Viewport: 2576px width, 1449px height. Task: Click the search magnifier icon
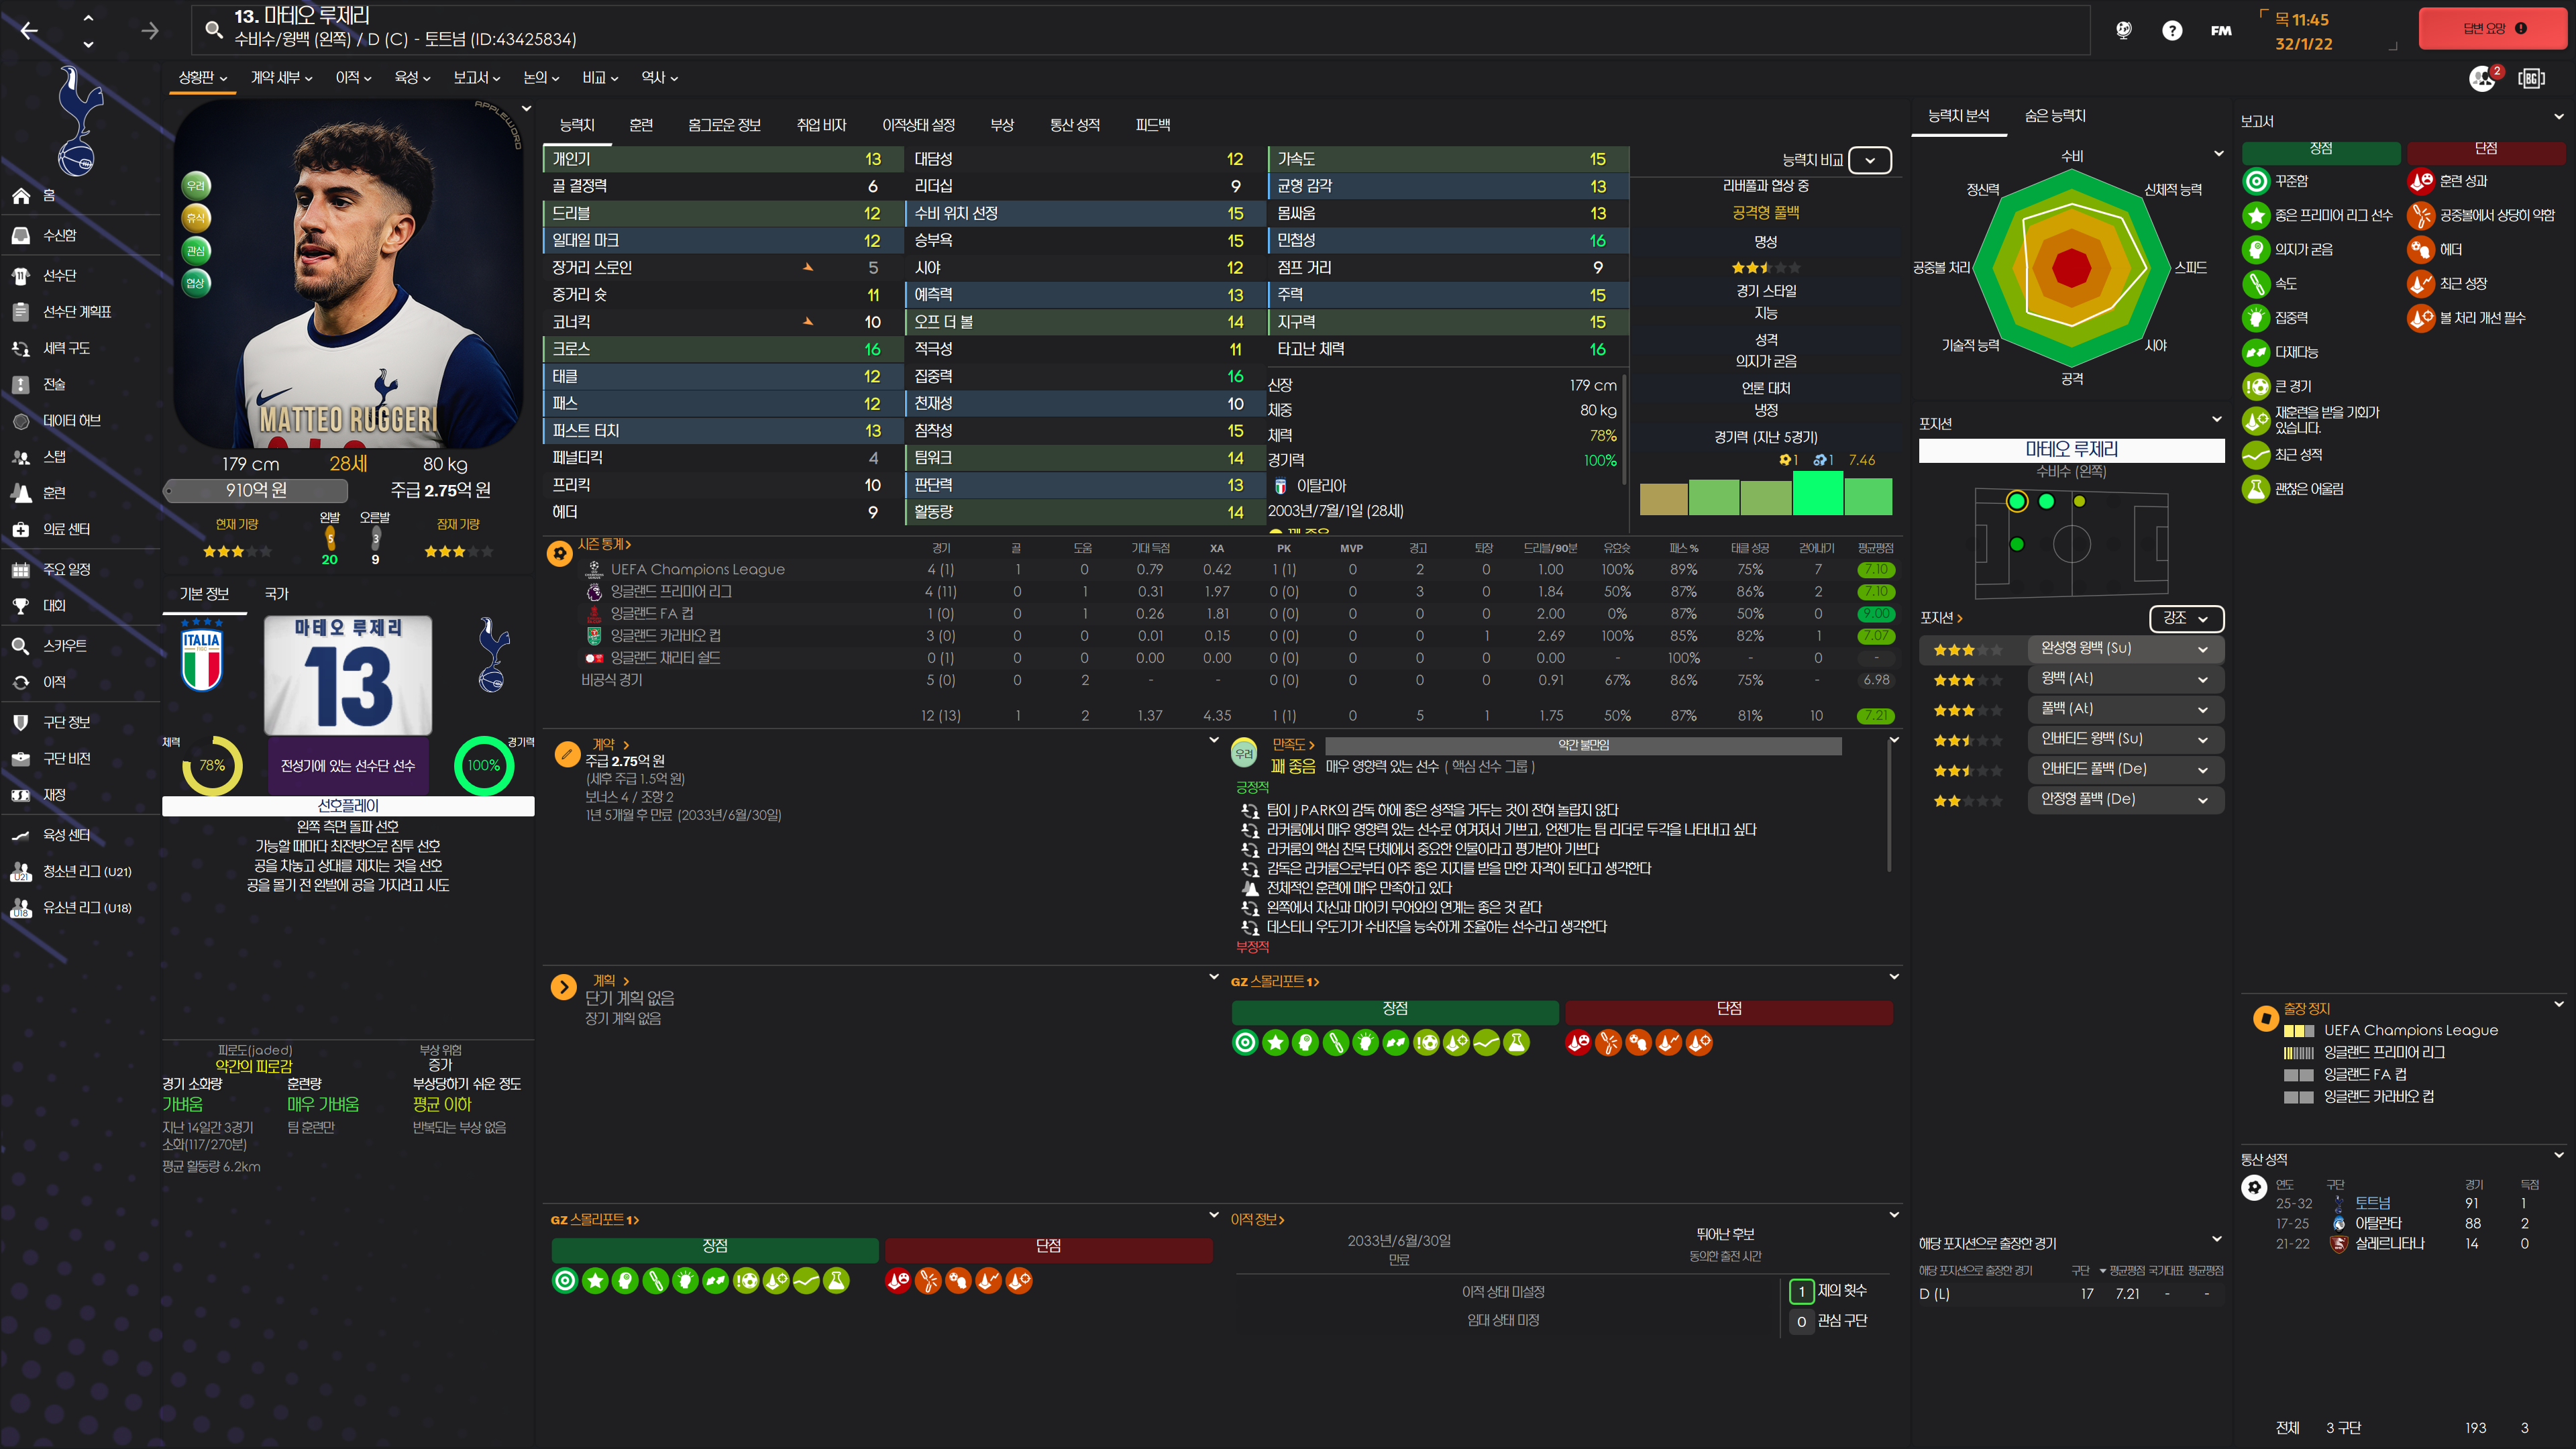(213, 29)
